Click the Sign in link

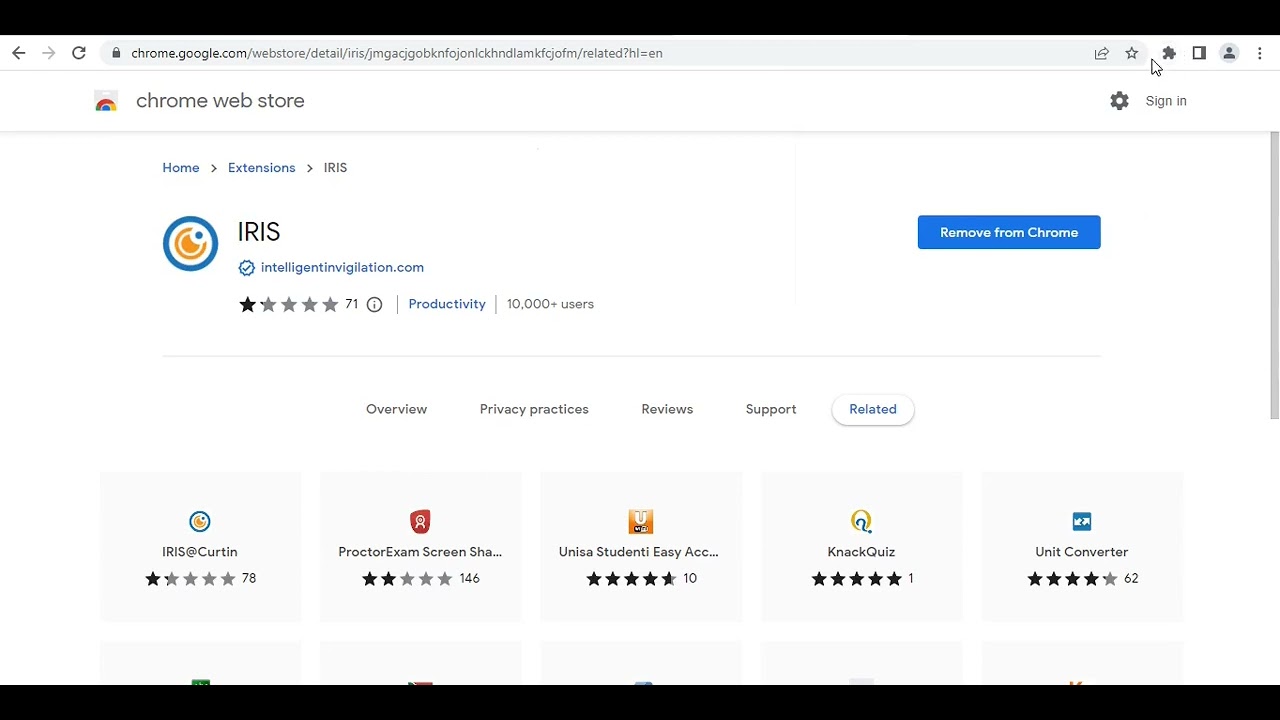1166,101
